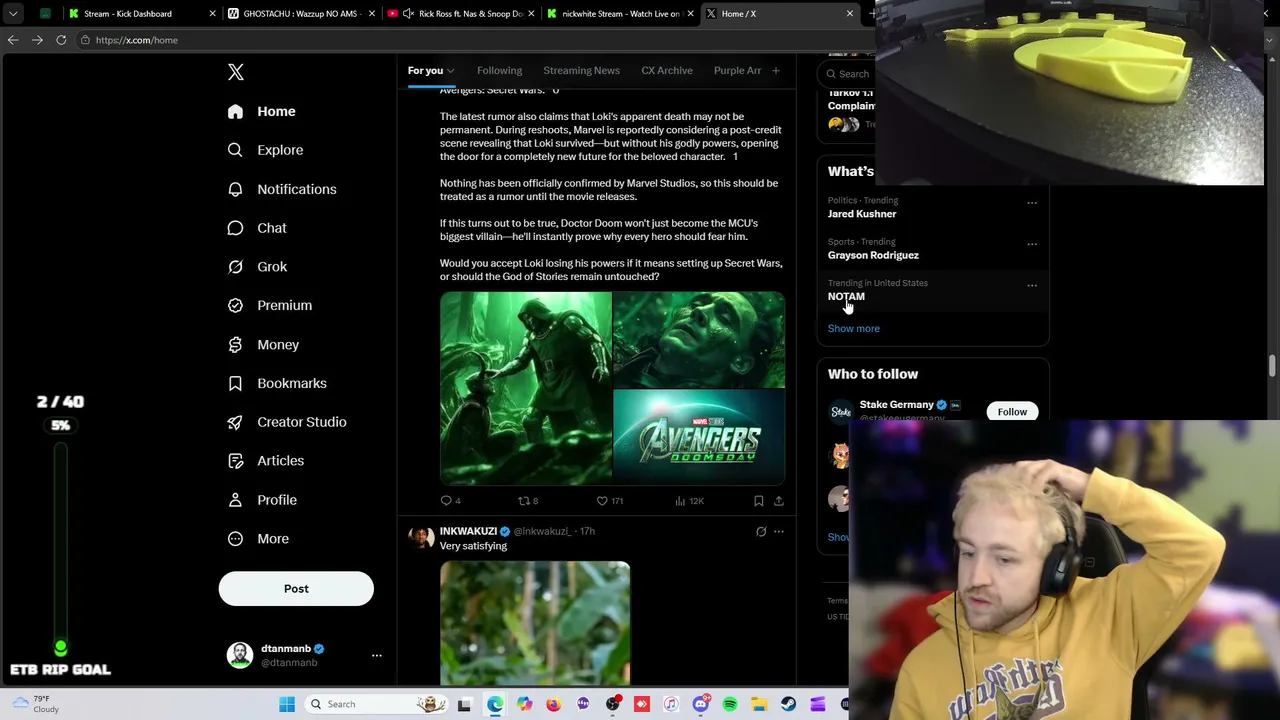Open Firefox from the taskbar
The width and height of the screenshot is (1280, 720).
tap(553, 704)
